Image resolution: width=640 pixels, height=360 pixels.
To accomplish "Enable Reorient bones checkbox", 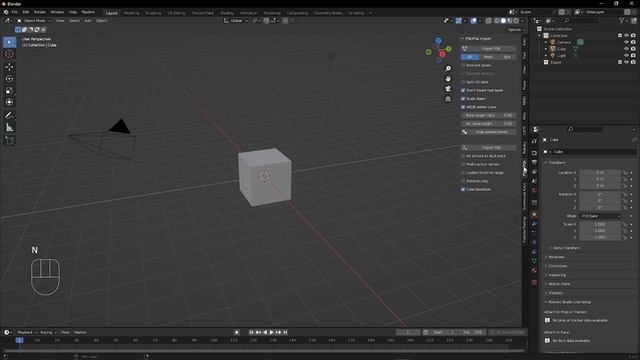I will click(463, 65).
